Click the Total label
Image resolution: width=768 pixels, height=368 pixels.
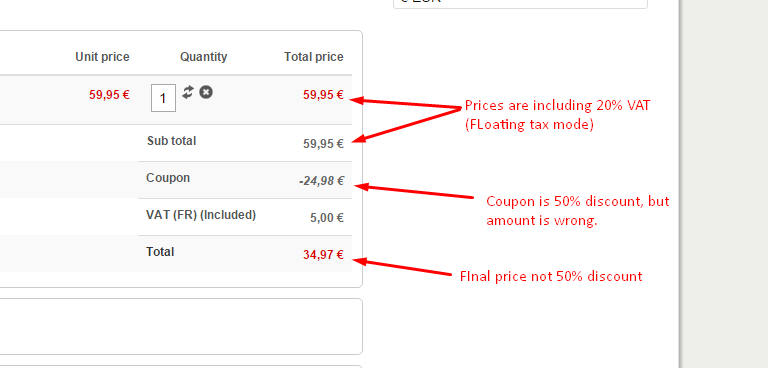[x=160, y=252]
